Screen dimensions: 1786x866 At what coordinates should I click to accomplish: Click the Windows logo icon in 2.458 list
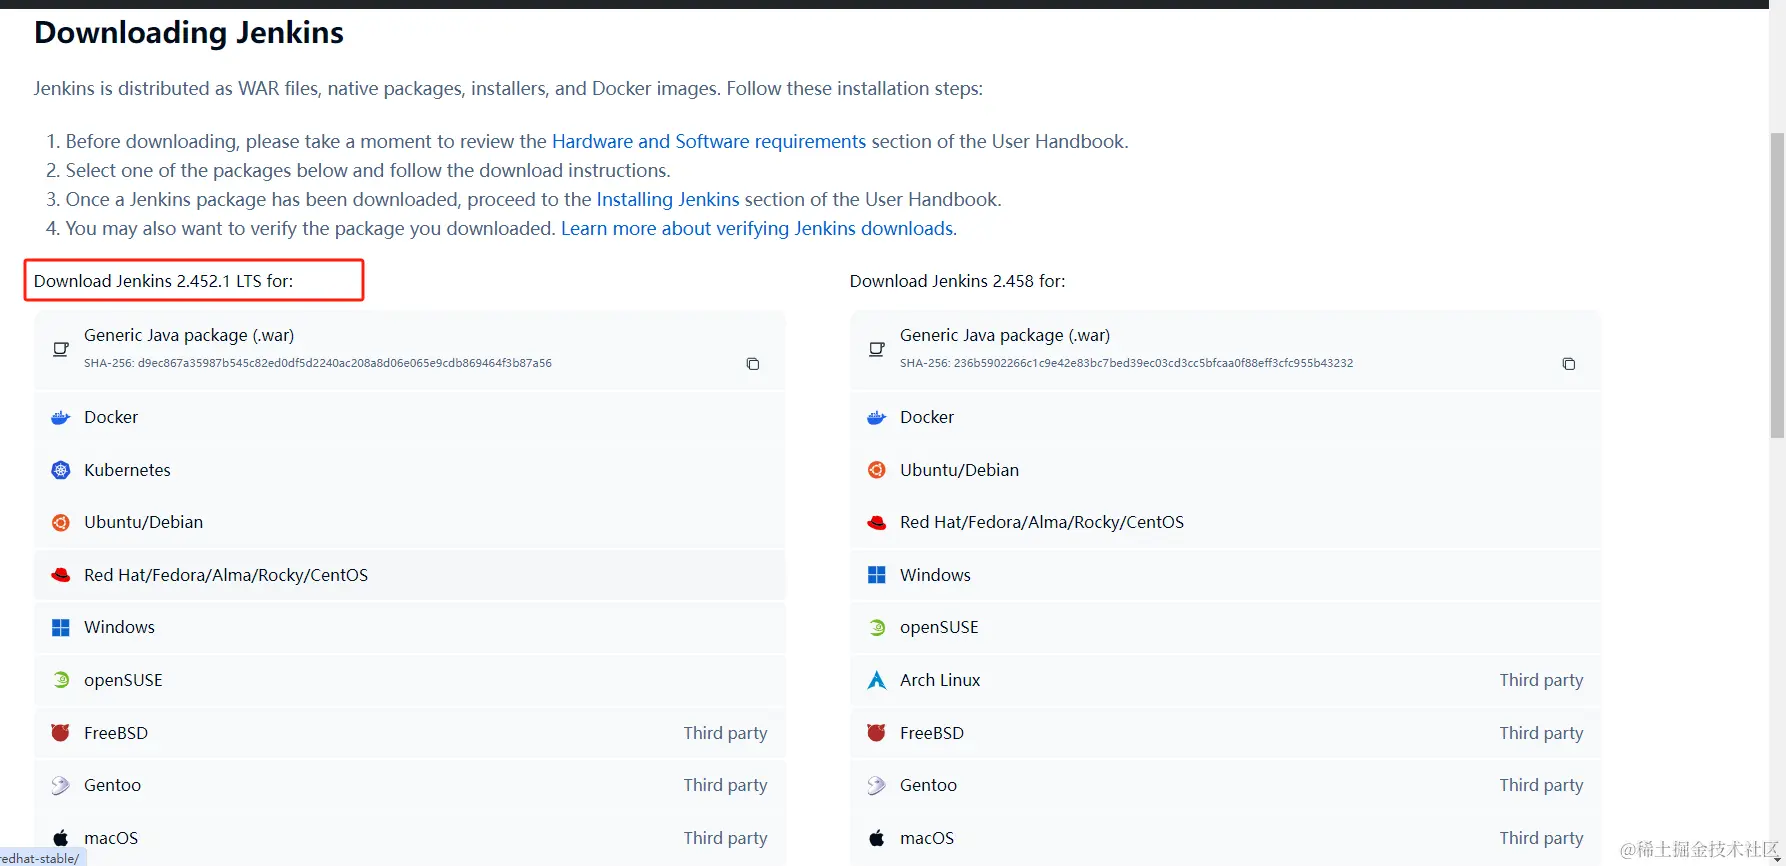point(877,575)
